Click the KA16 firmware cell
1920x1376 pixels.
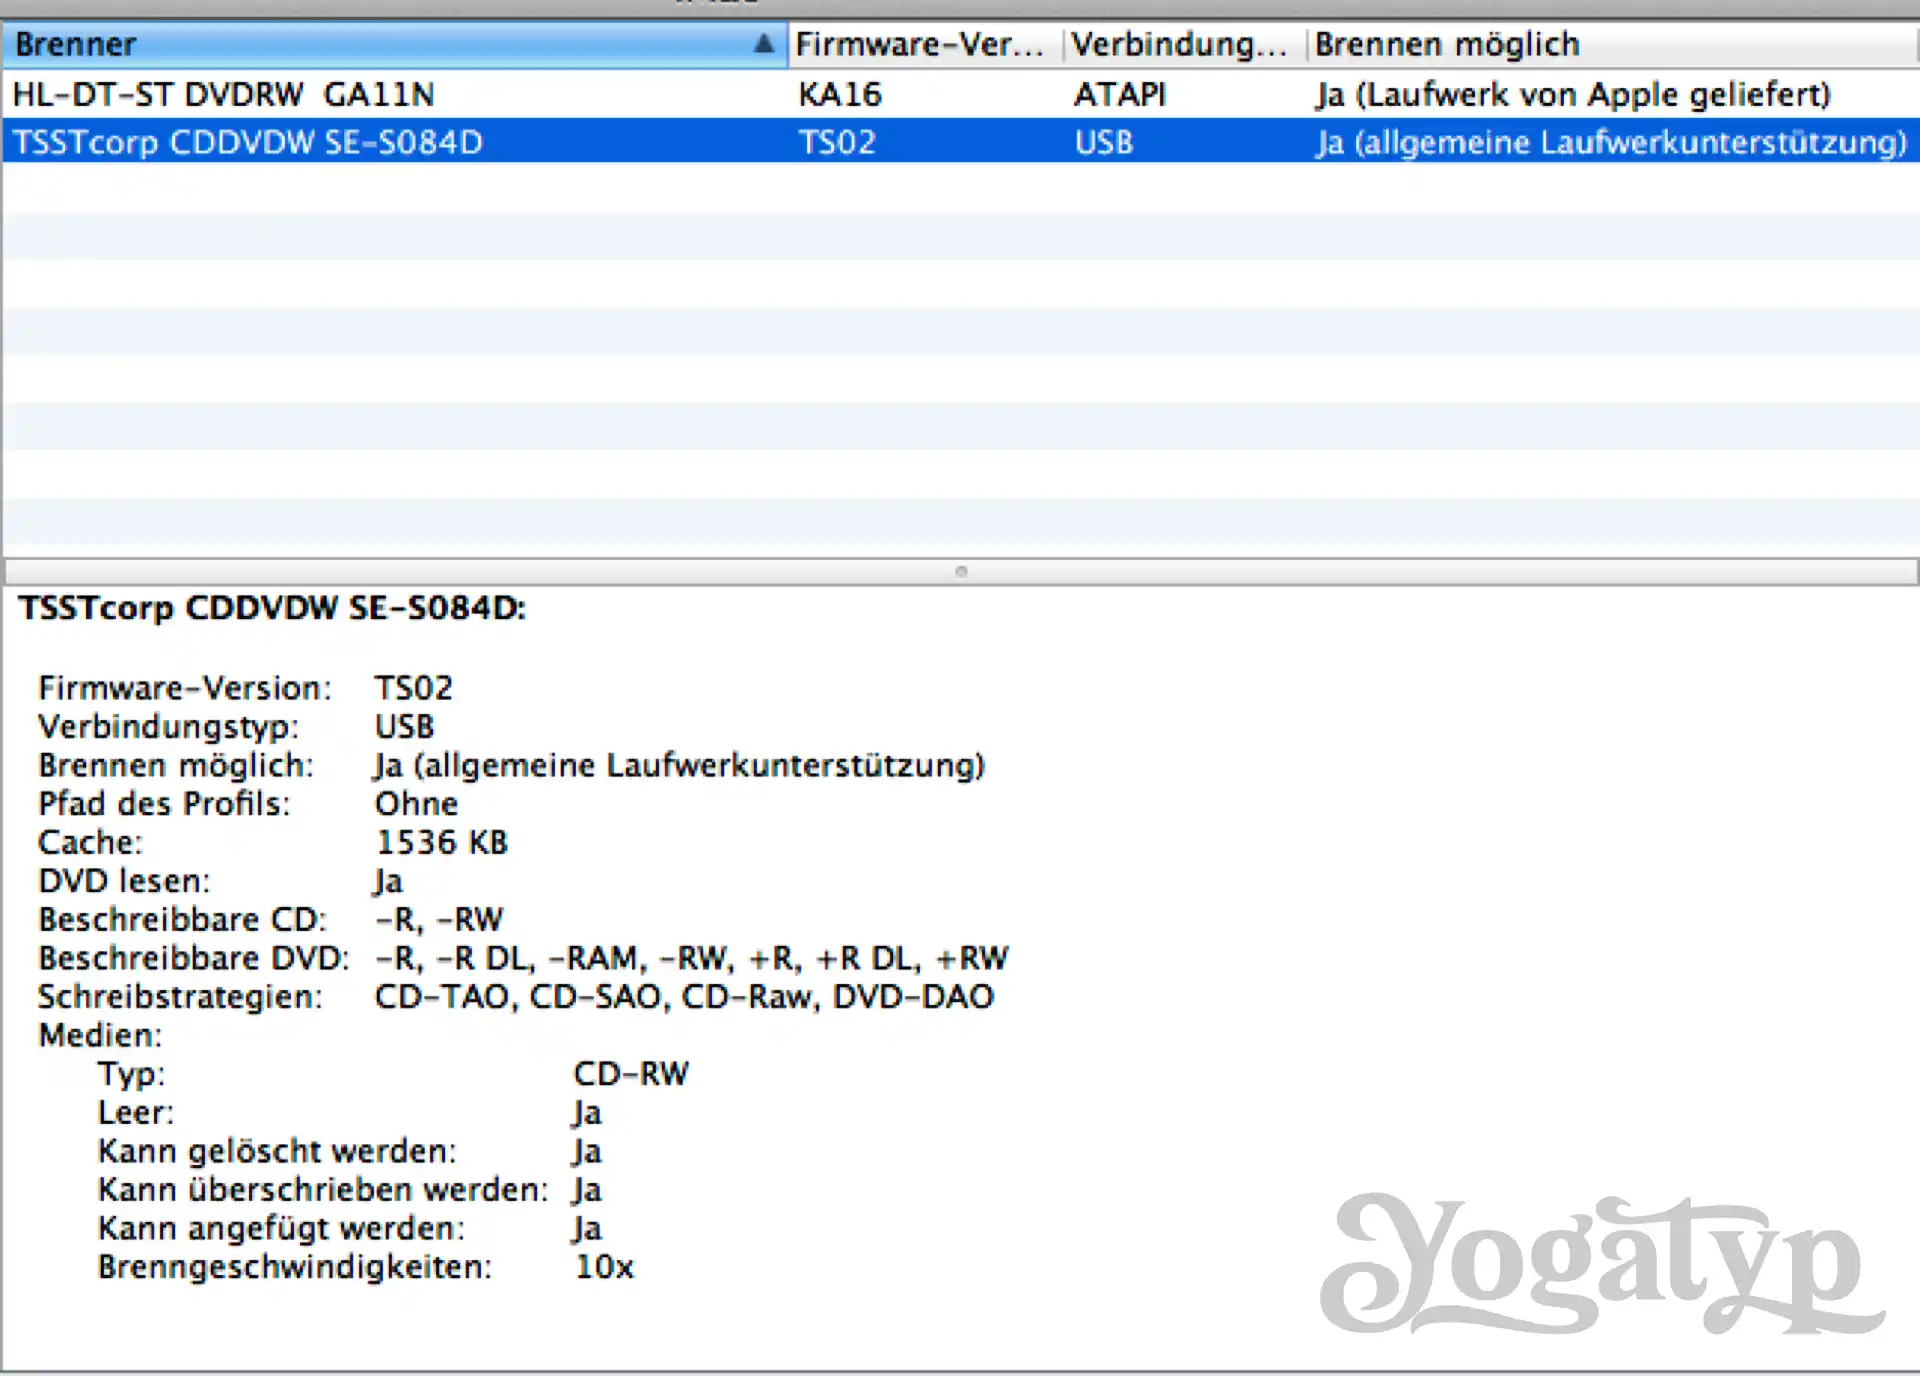click(x=840, y=95)
